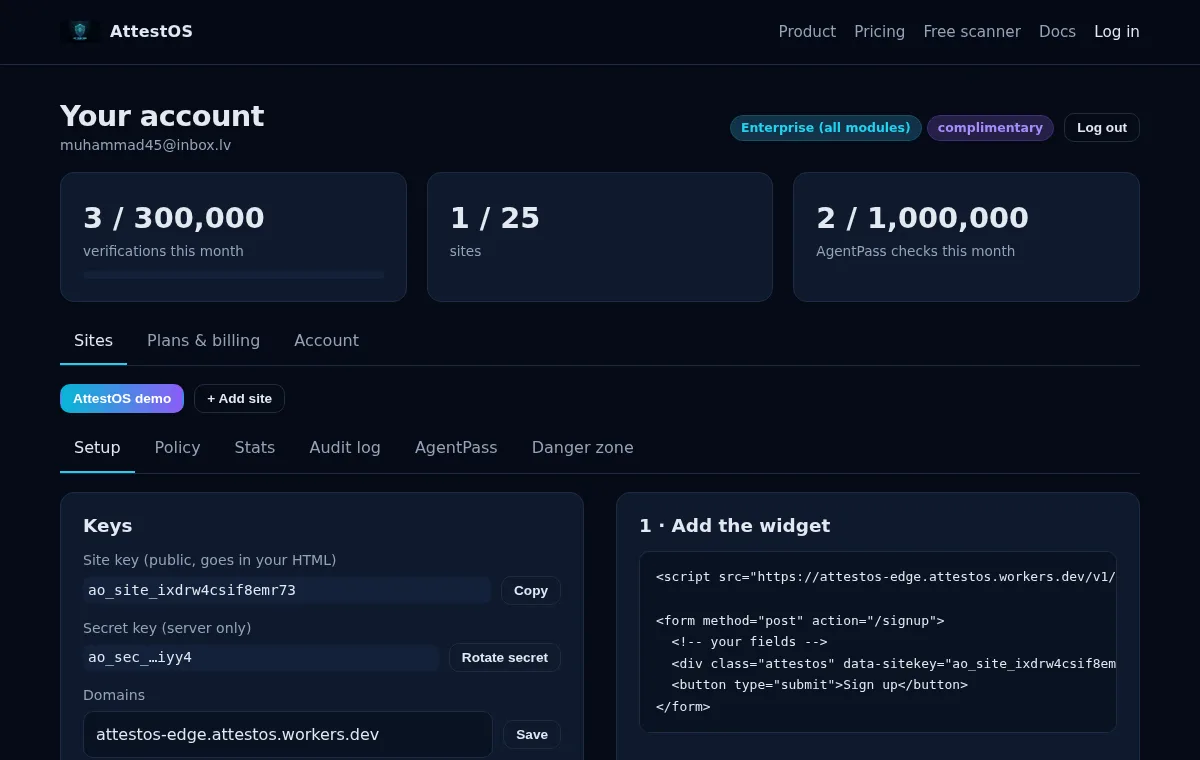
Task: Click the AgentPass checks this month label
Action: click(915, 251)
